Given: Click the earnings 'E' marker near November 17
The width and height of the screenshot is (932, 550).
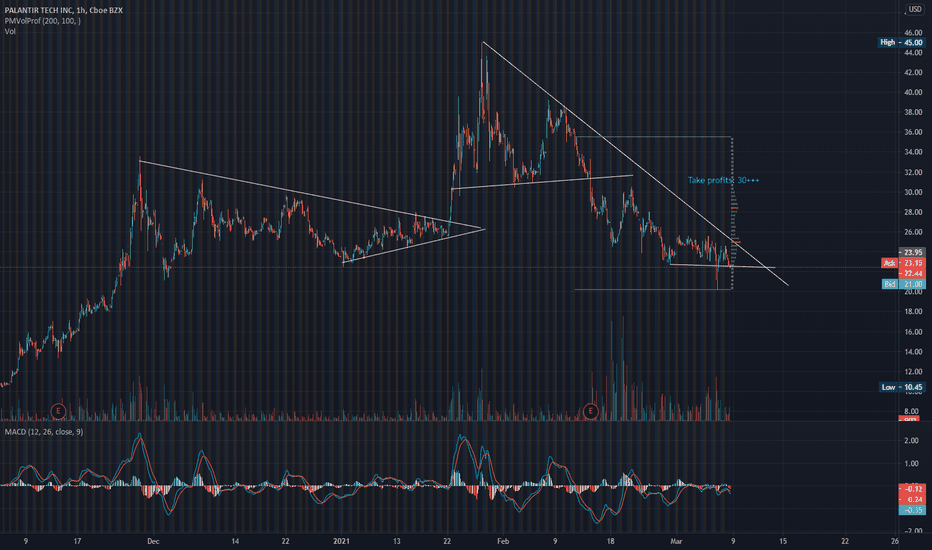Looking at the screenshot, I should click(58, 410).
